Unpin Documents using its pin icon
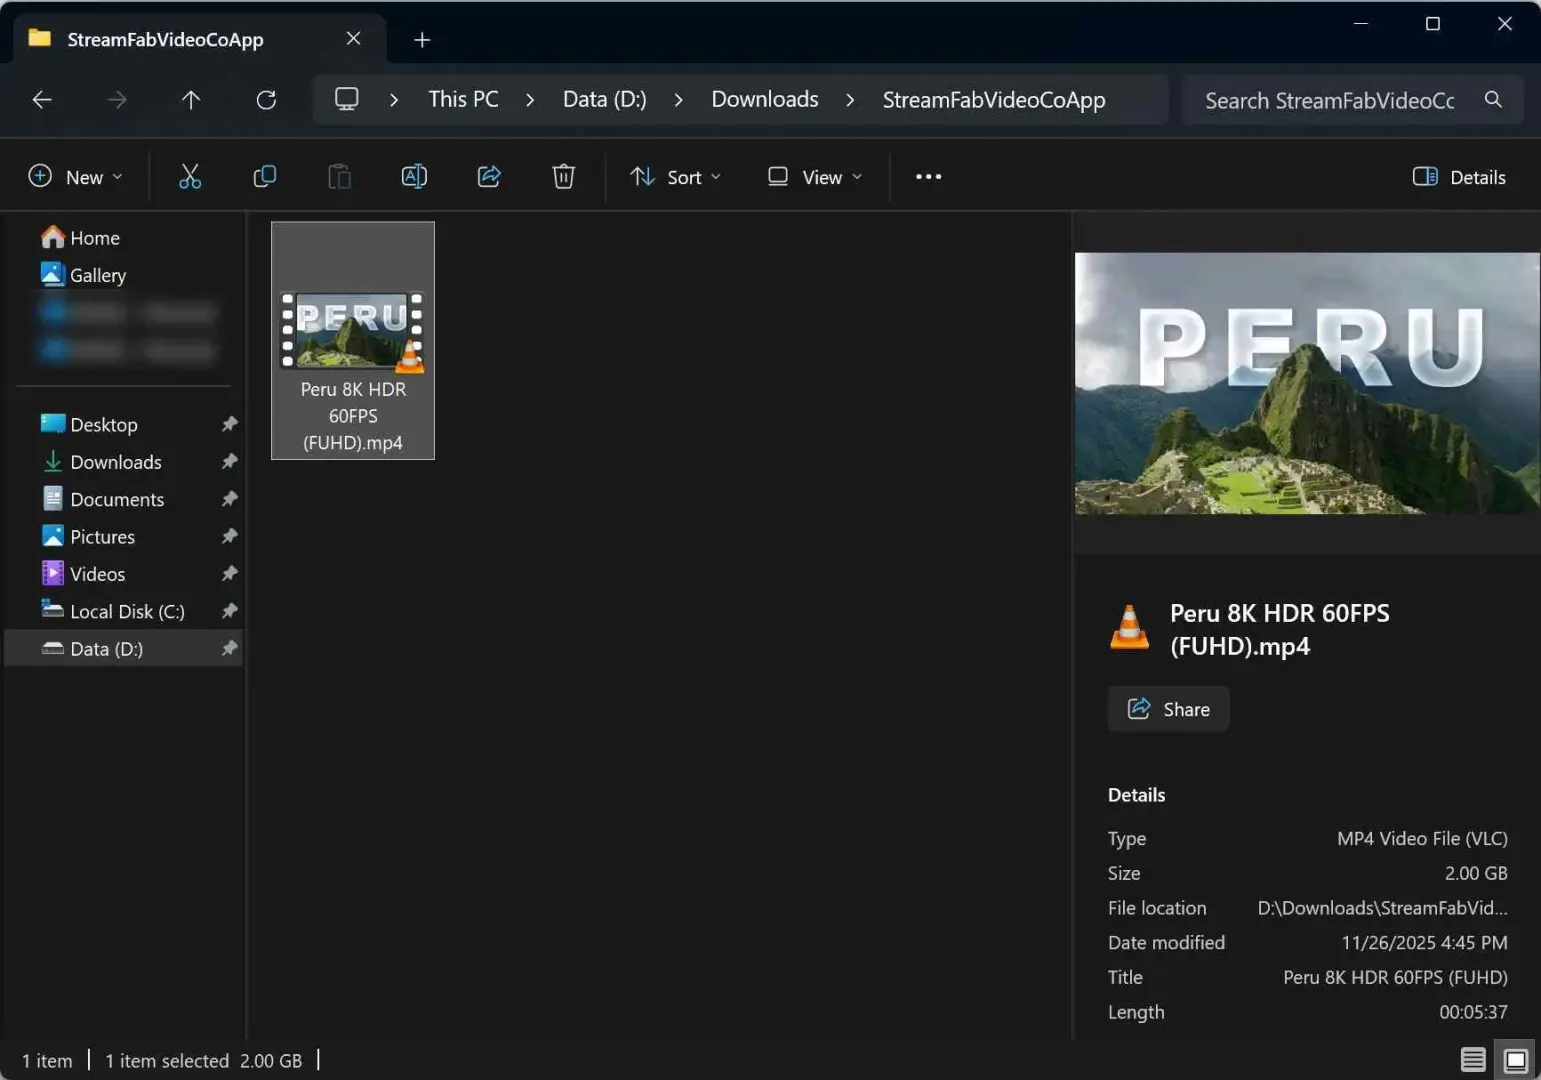This screenshot has width=1541, height=1080. (229, 498)
